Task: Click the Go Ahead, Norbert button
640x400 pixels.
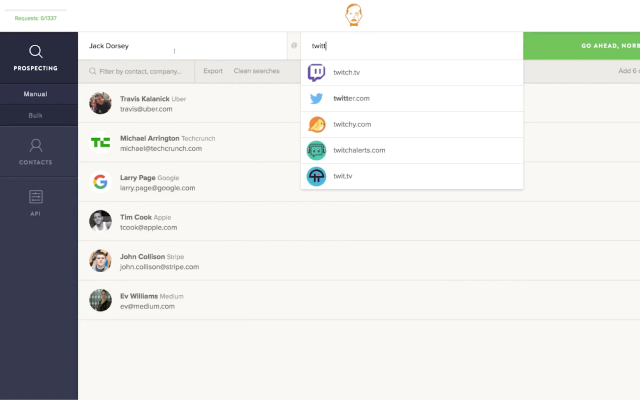Action: [x=582, y=46]
